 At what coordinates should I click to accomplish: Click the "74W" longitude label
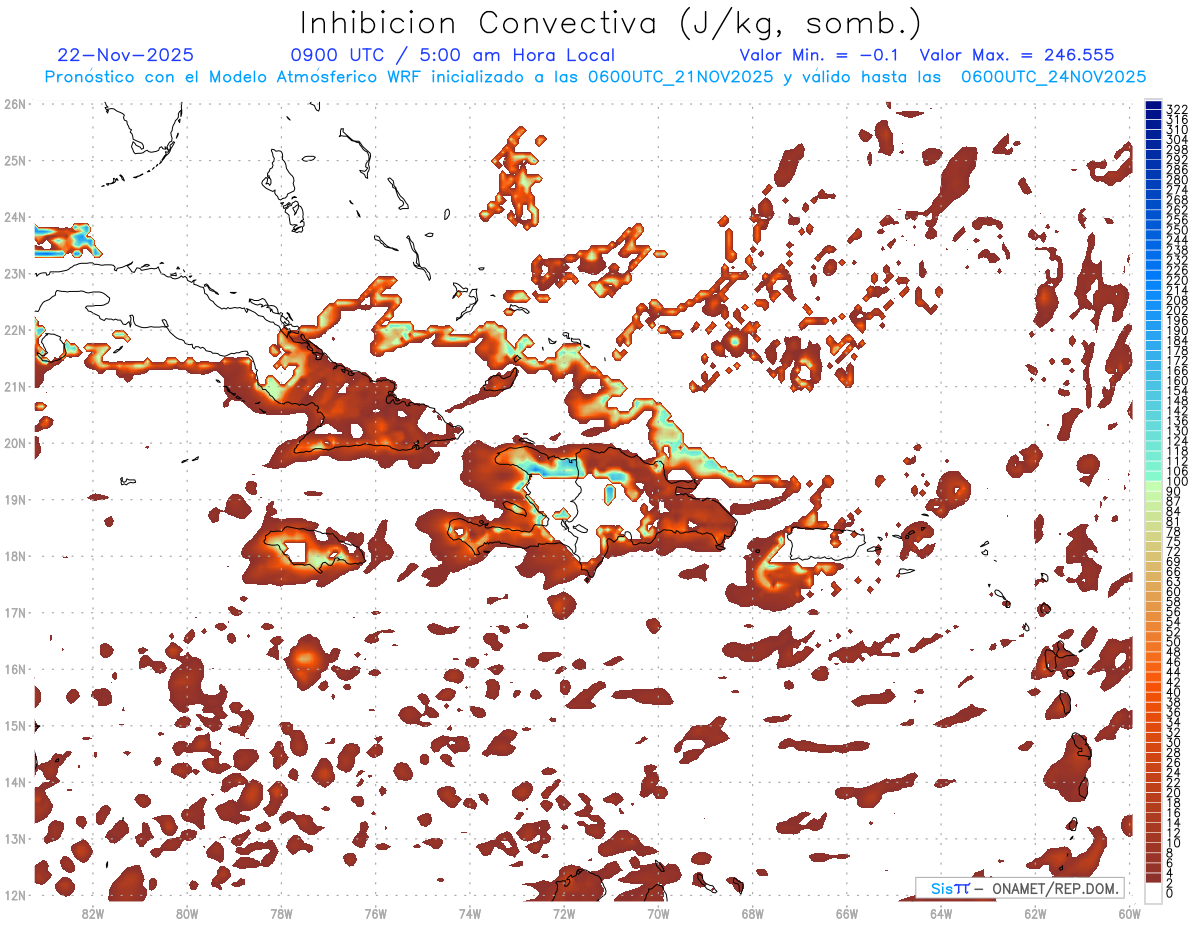470,913
